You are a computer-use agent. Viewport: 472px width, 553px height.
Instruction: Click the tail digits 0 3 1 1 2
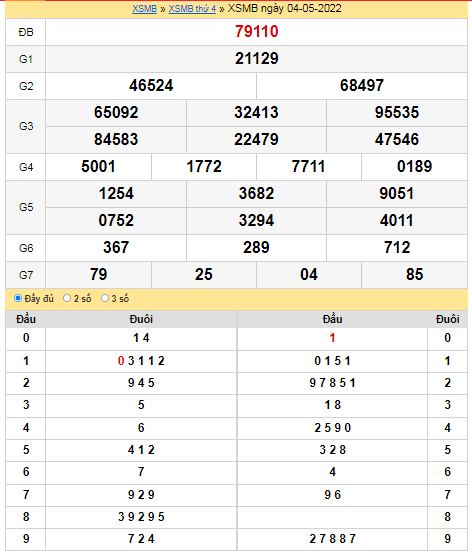tap(141, 361)
